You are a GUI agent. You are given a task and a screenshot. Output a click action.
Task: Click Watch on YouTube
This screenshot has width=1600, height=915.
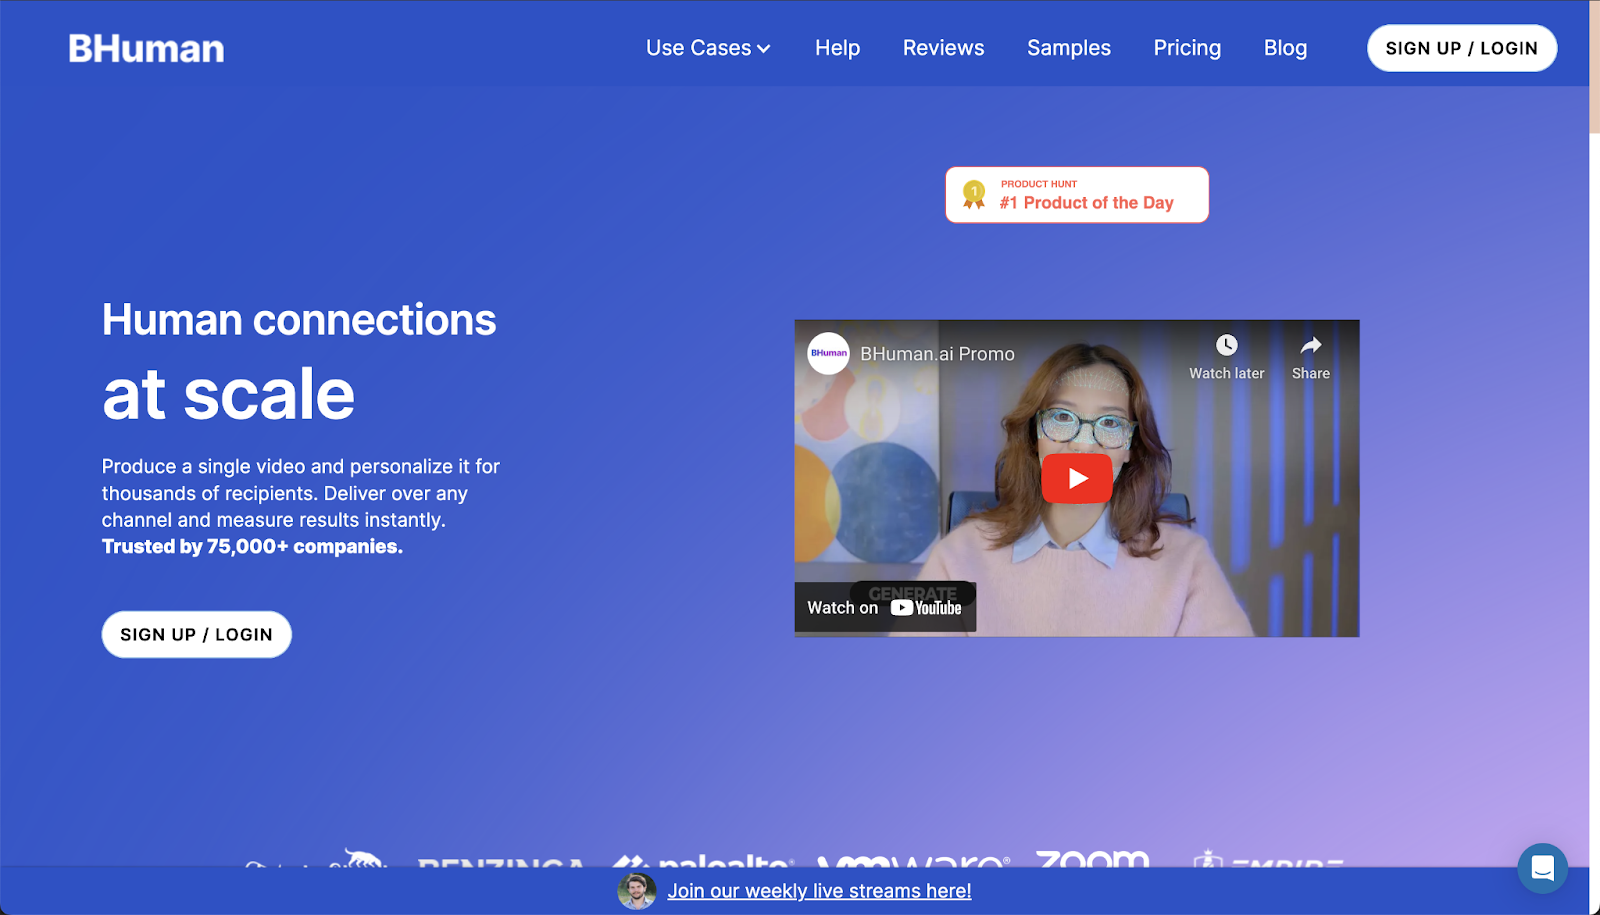pos(885,607)
